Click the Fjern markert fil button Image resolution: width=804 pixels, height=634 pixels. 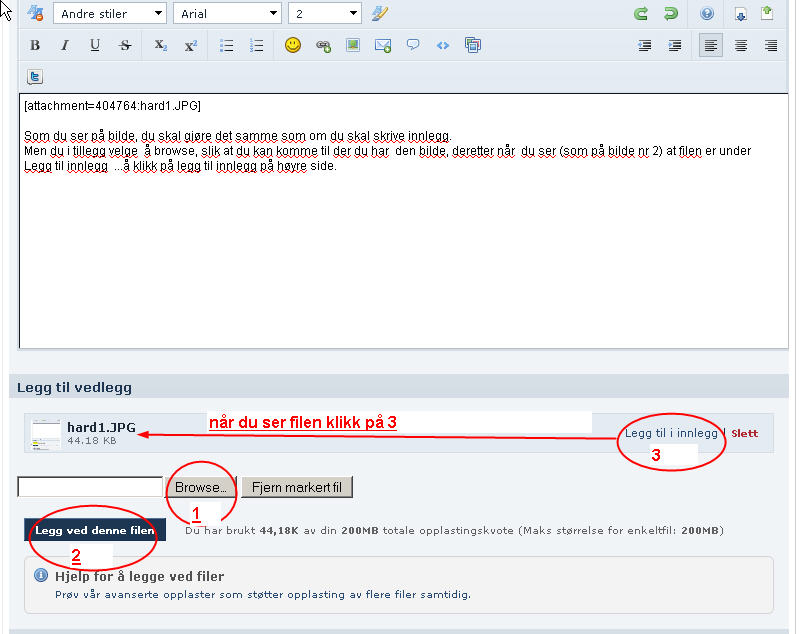(297, 487)
